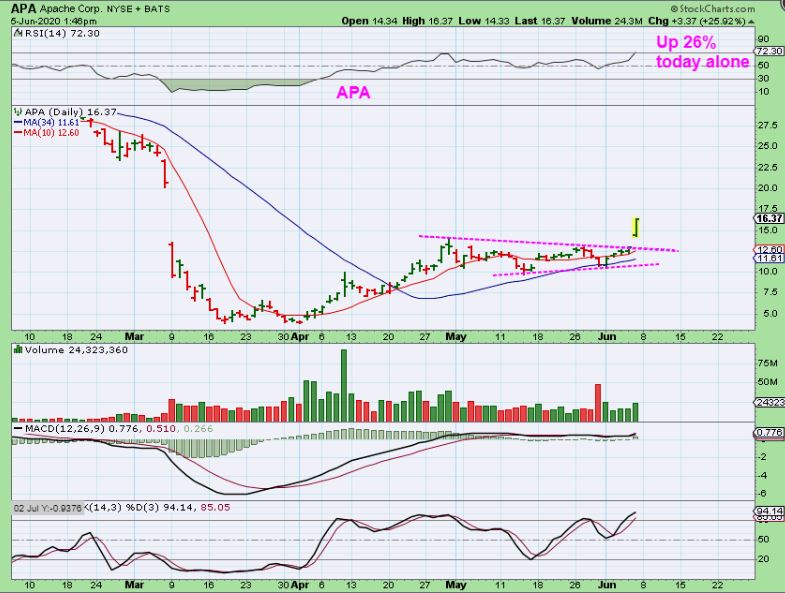The height and width of the screenshot is (593, 785).
Task: Click the 'High 16.37' header value
Action: (x=428, y=21)
